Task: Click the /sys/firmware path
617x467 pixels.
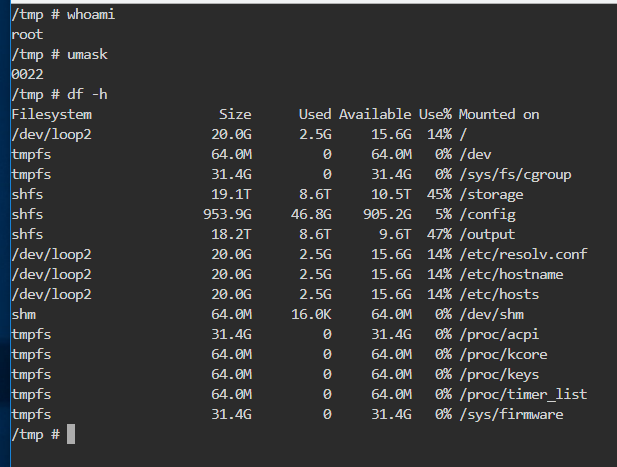Action: coord(511,414)
